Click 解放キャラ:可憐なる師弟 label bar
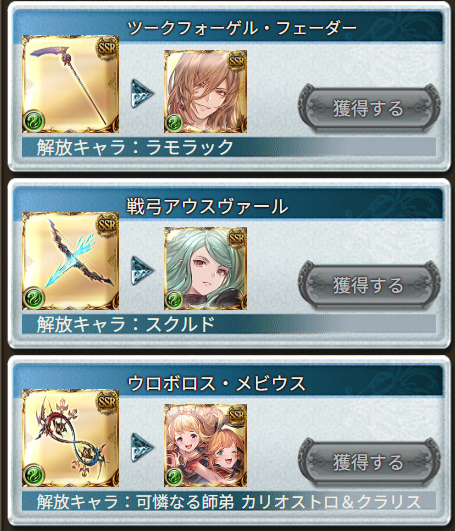 [229, 501]
